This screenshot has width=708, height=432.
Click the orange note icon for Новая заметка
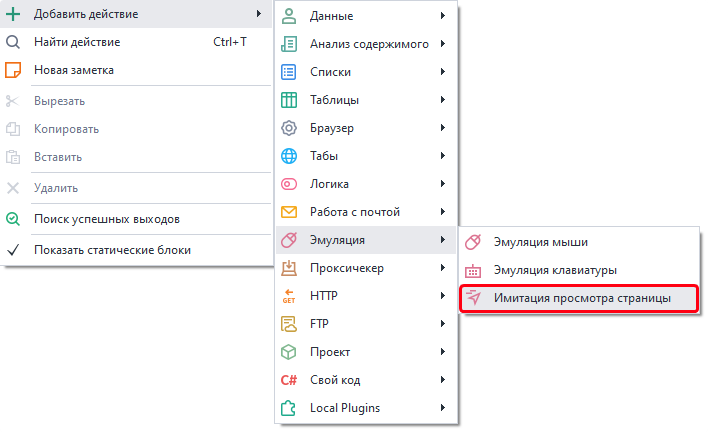tap(13, 70)
